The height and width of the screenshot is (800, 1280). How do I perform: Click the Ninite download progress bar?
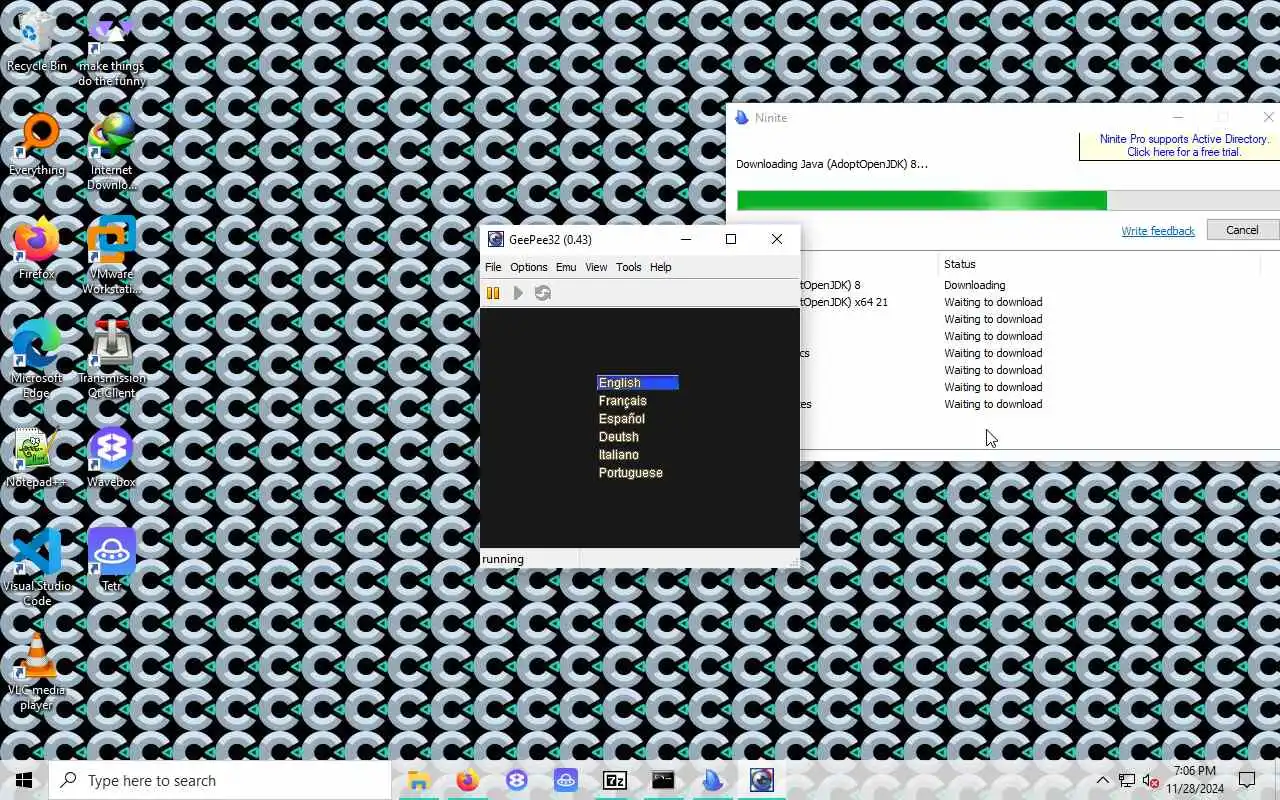(1008, 200)
